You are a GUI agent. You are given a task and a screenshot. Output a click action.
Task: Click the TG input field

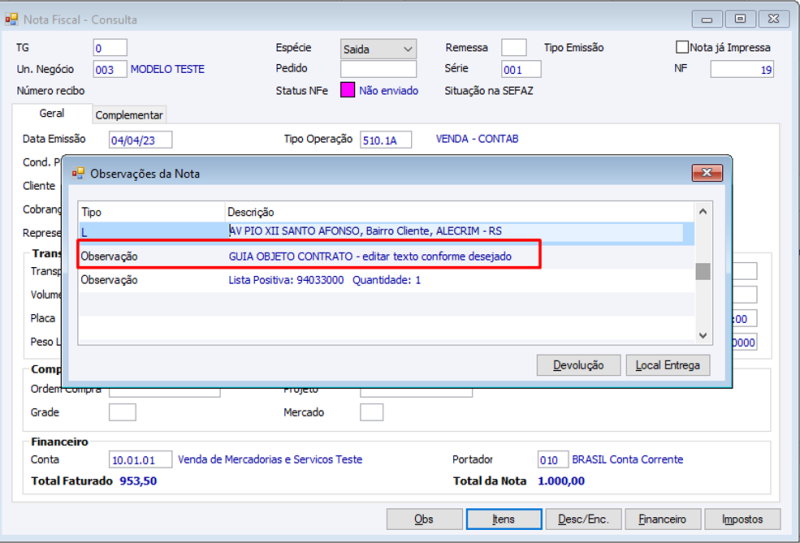click(110, 48)
